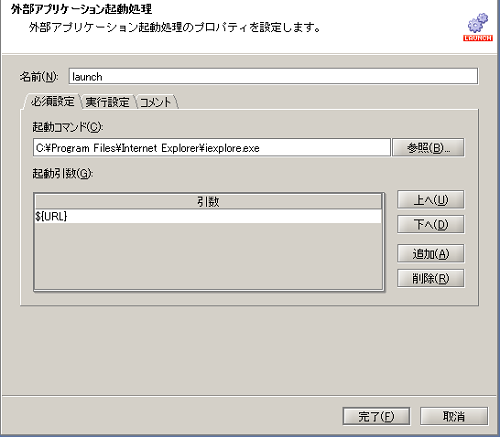500x437 pixels.
Task: Click the LAUNCH gear icon in the header
Action: click(478, 27)
